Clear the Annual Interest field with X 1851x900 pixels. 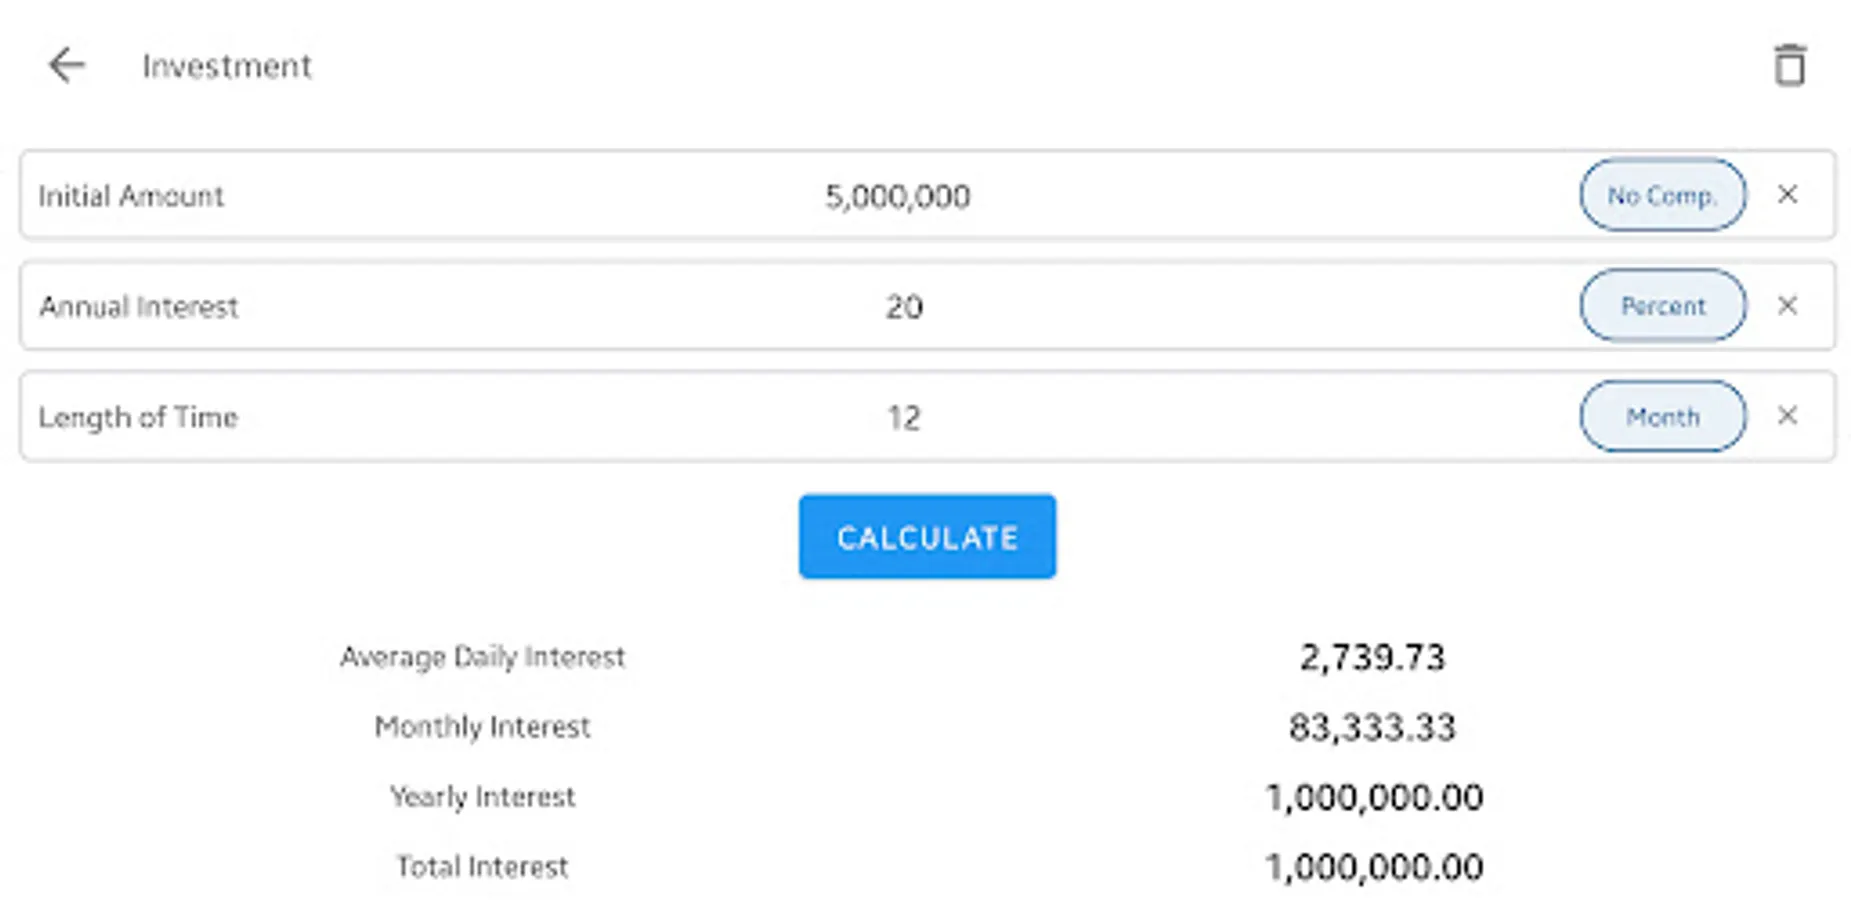pyautogui.click(x=1787, y=305)
